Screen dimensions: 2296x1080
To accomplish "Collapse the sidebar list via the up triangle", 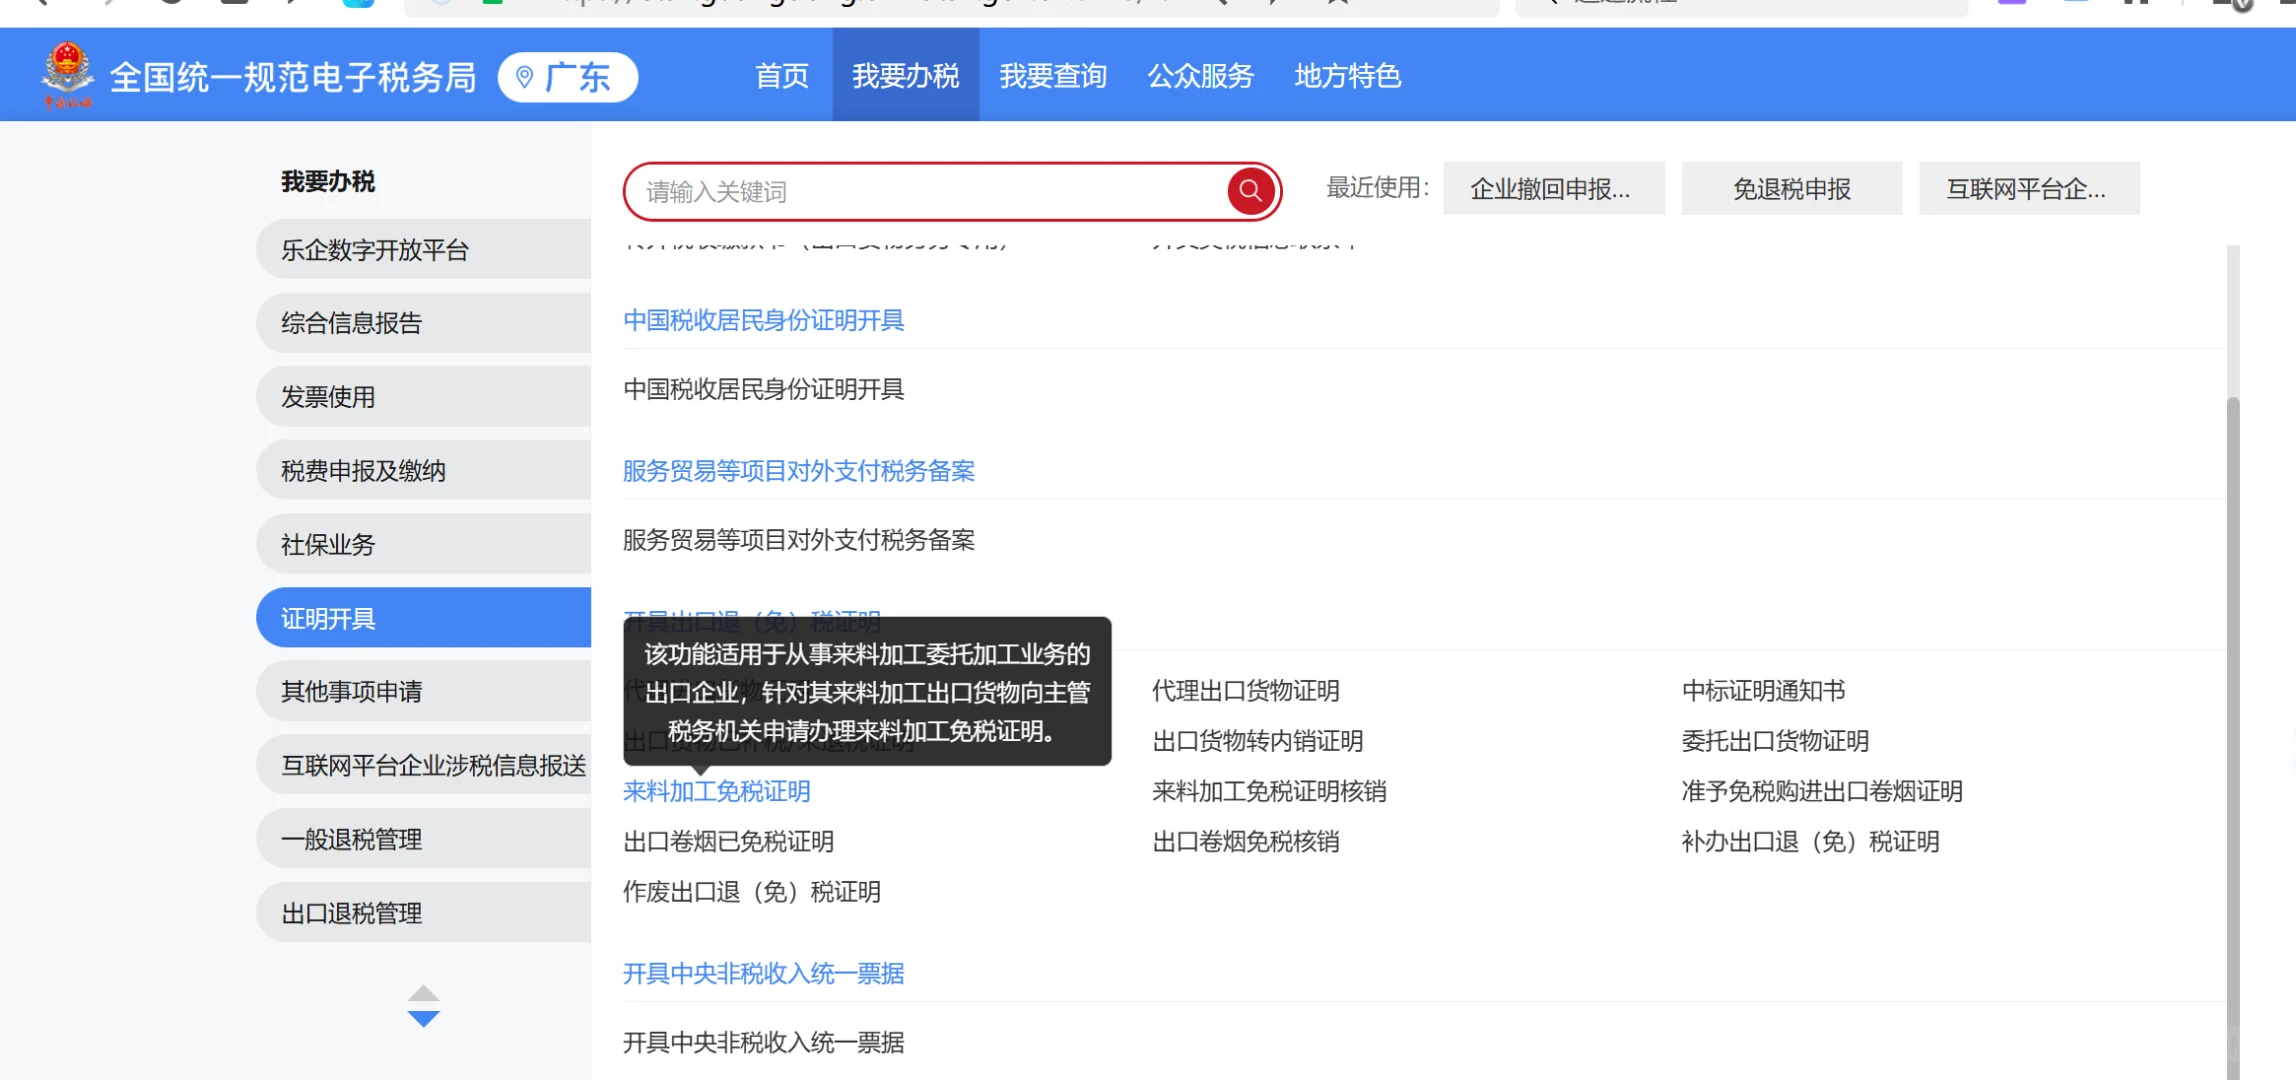I will point(424,995).
